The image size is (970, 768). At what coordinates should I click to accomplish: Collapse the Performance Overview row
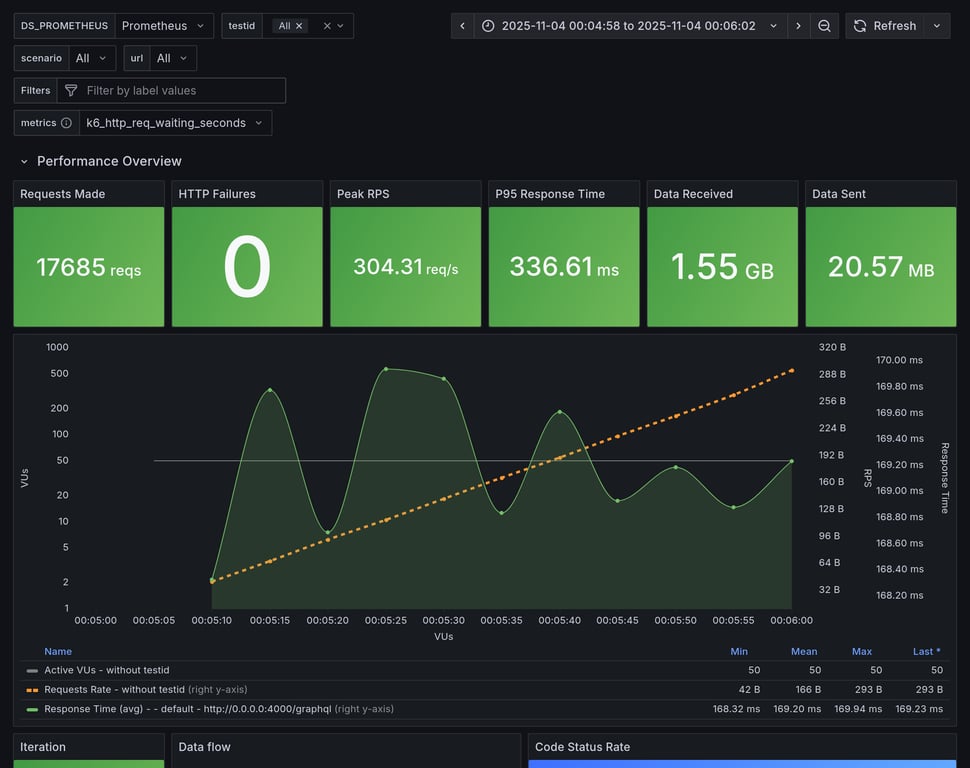pos(24,161)
